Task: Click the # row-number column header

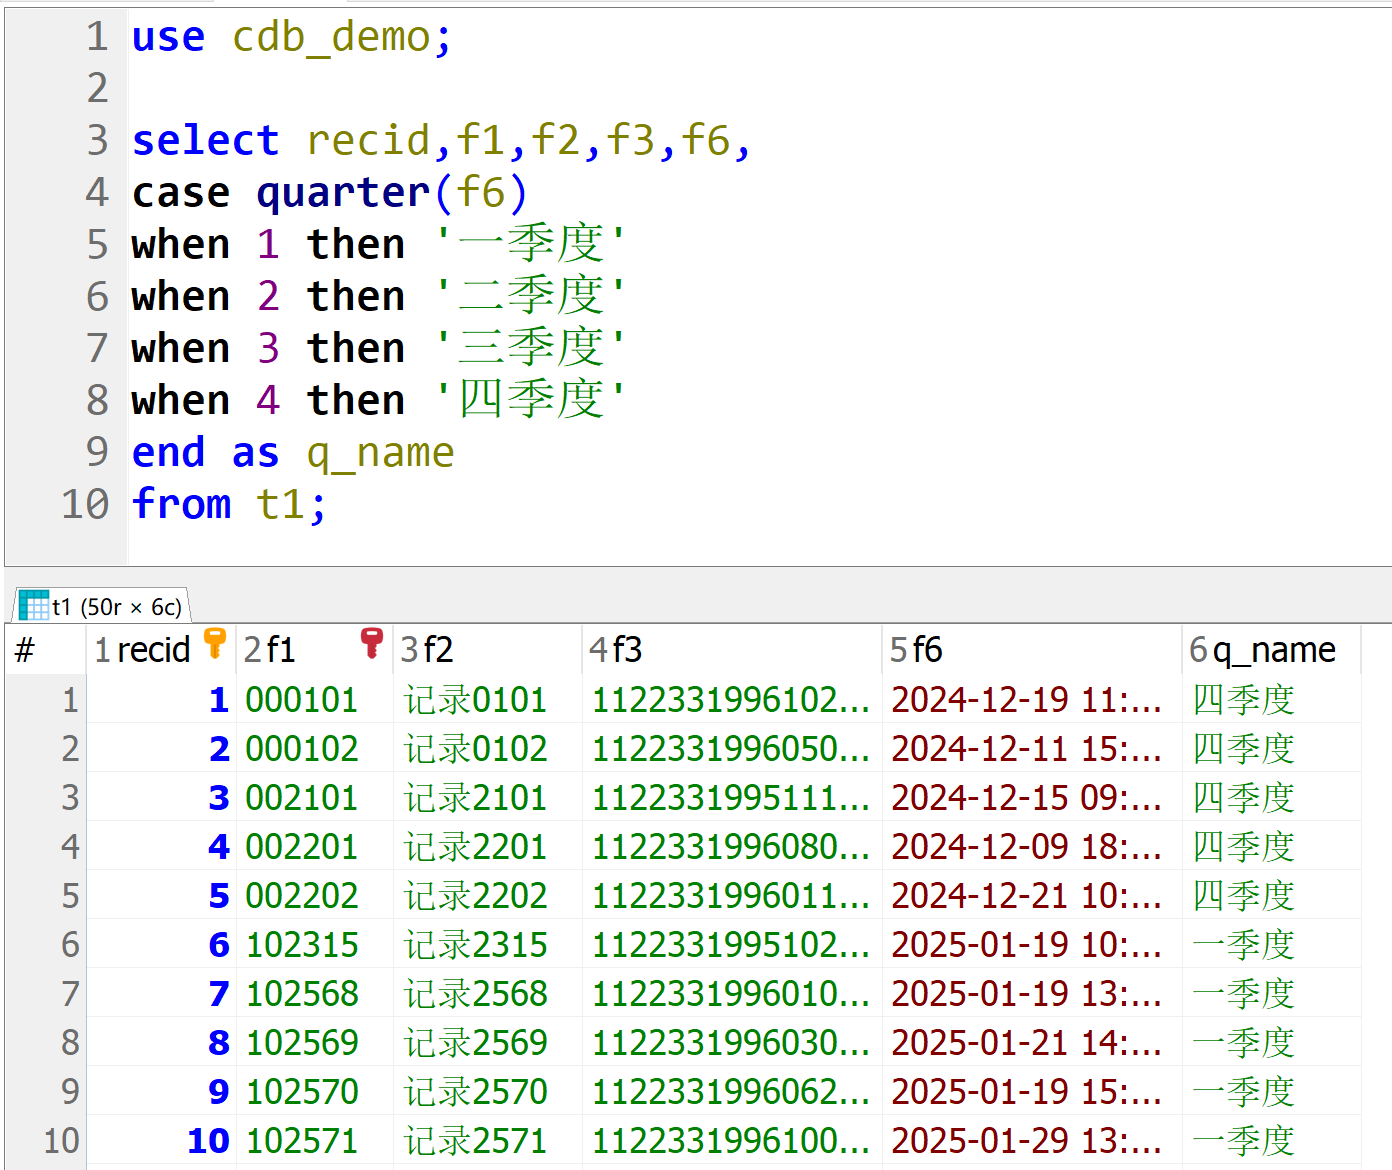Action: (x=26, y=651)
